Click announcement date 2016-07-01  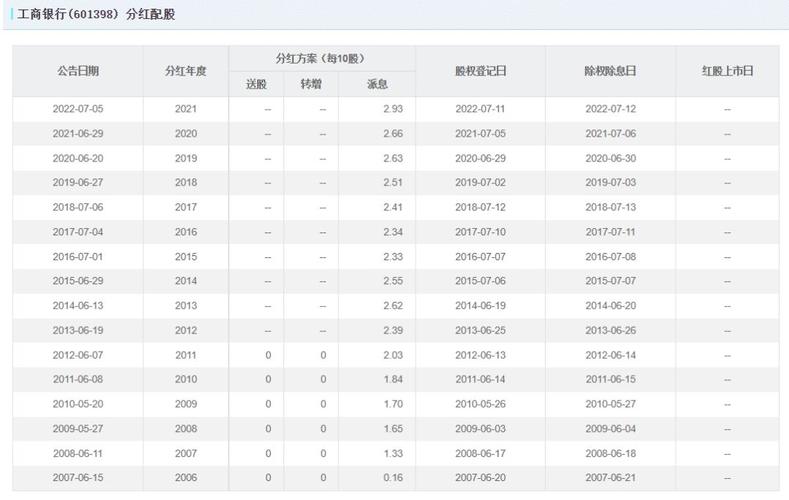pos(78,257)
